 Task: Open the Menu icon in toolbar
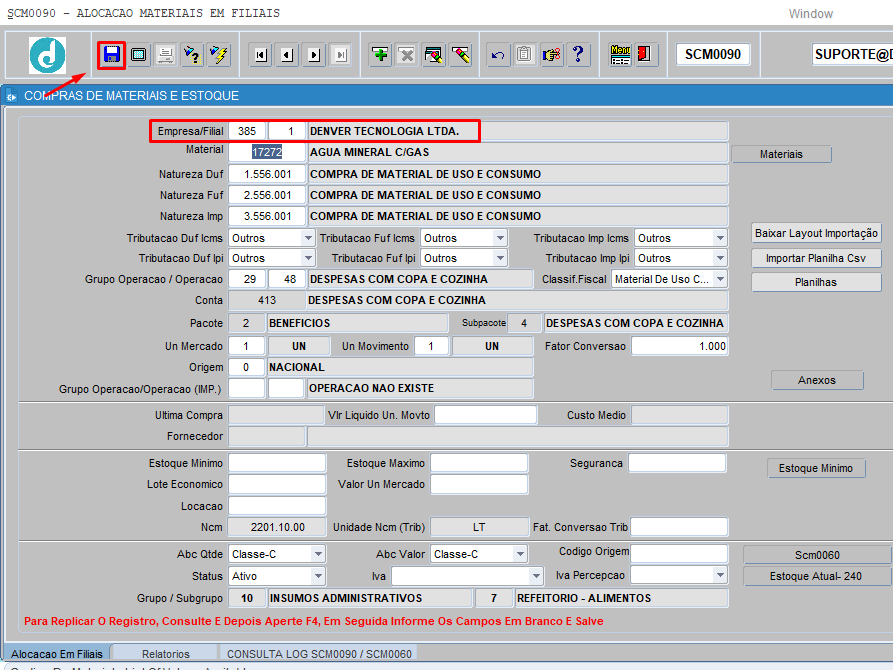(620, 55)
